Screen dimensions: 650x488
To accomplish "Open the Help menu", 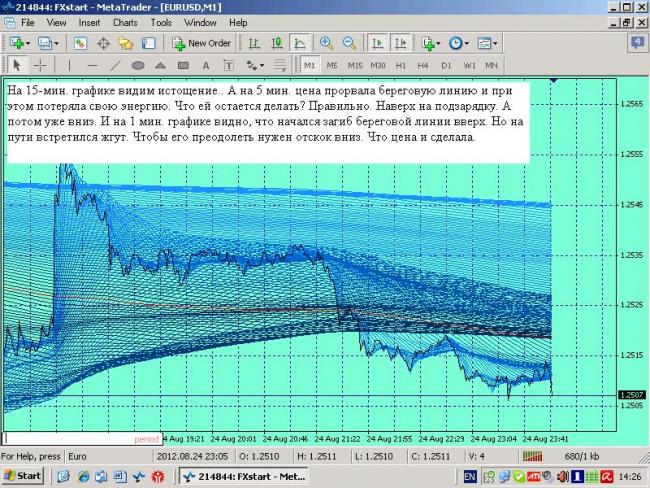I will point(238,23).
